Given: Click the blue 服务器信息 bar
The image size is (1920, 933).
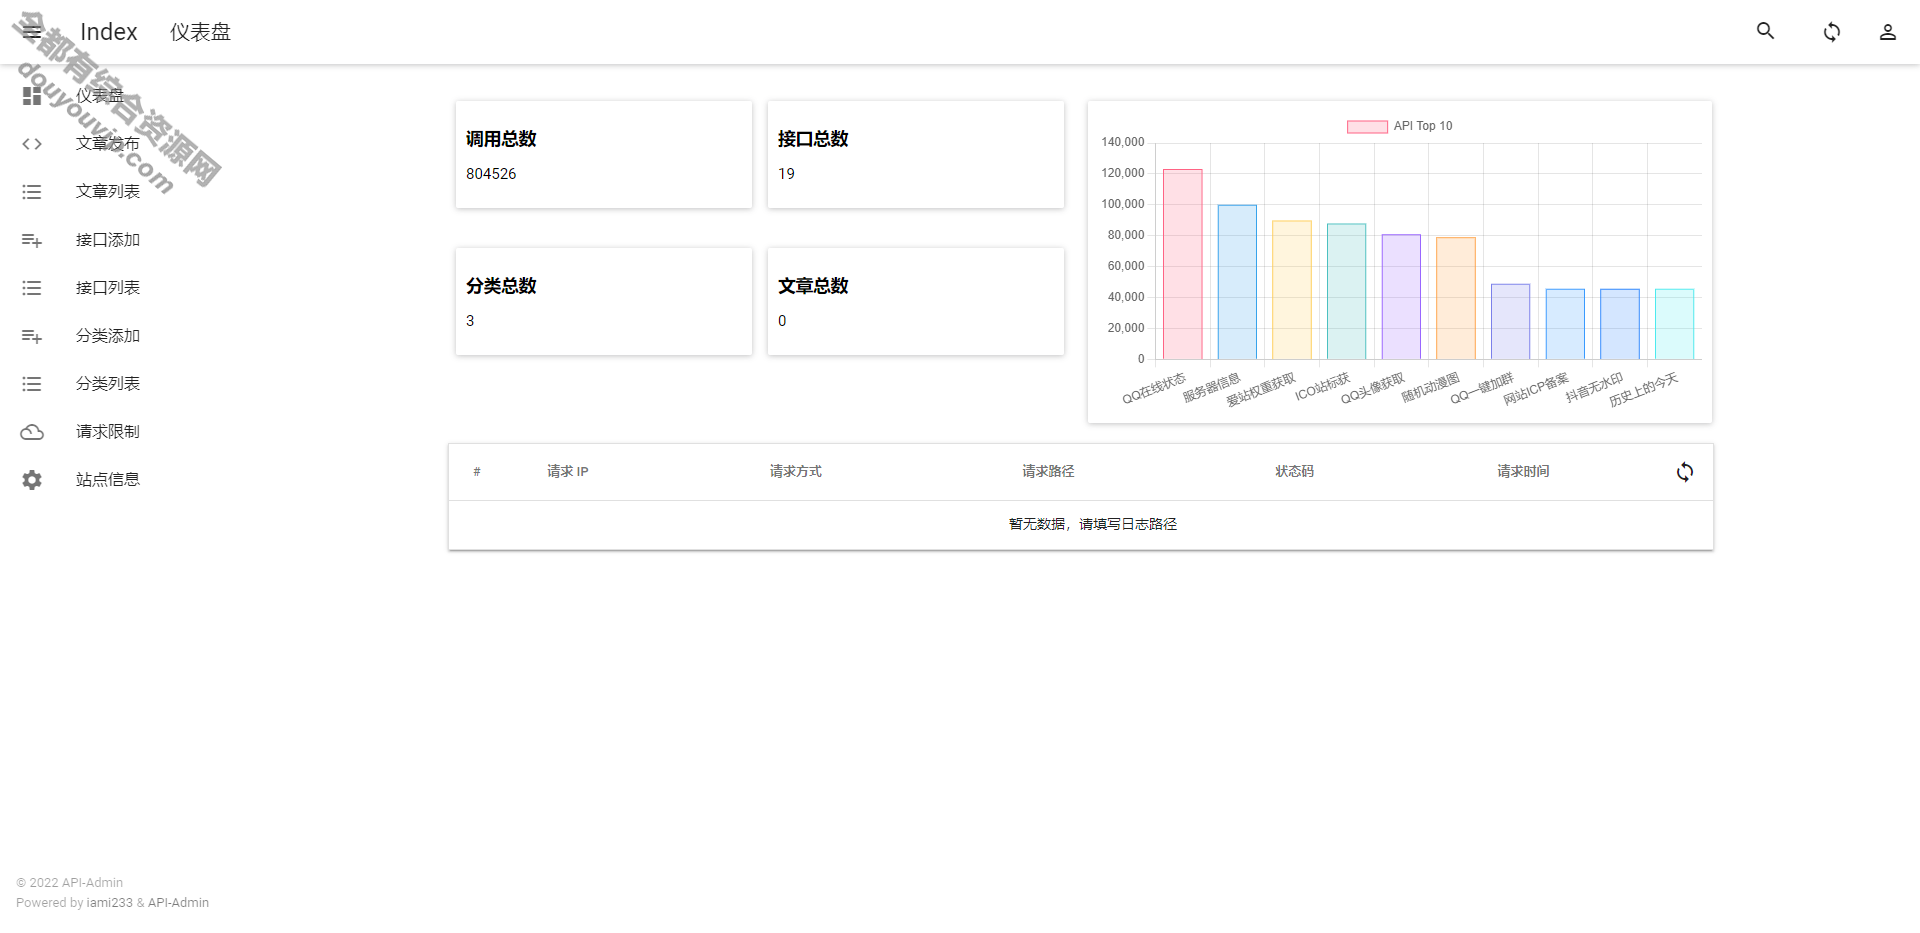Looking at the screenshot, I should (x=1237, y=282).
